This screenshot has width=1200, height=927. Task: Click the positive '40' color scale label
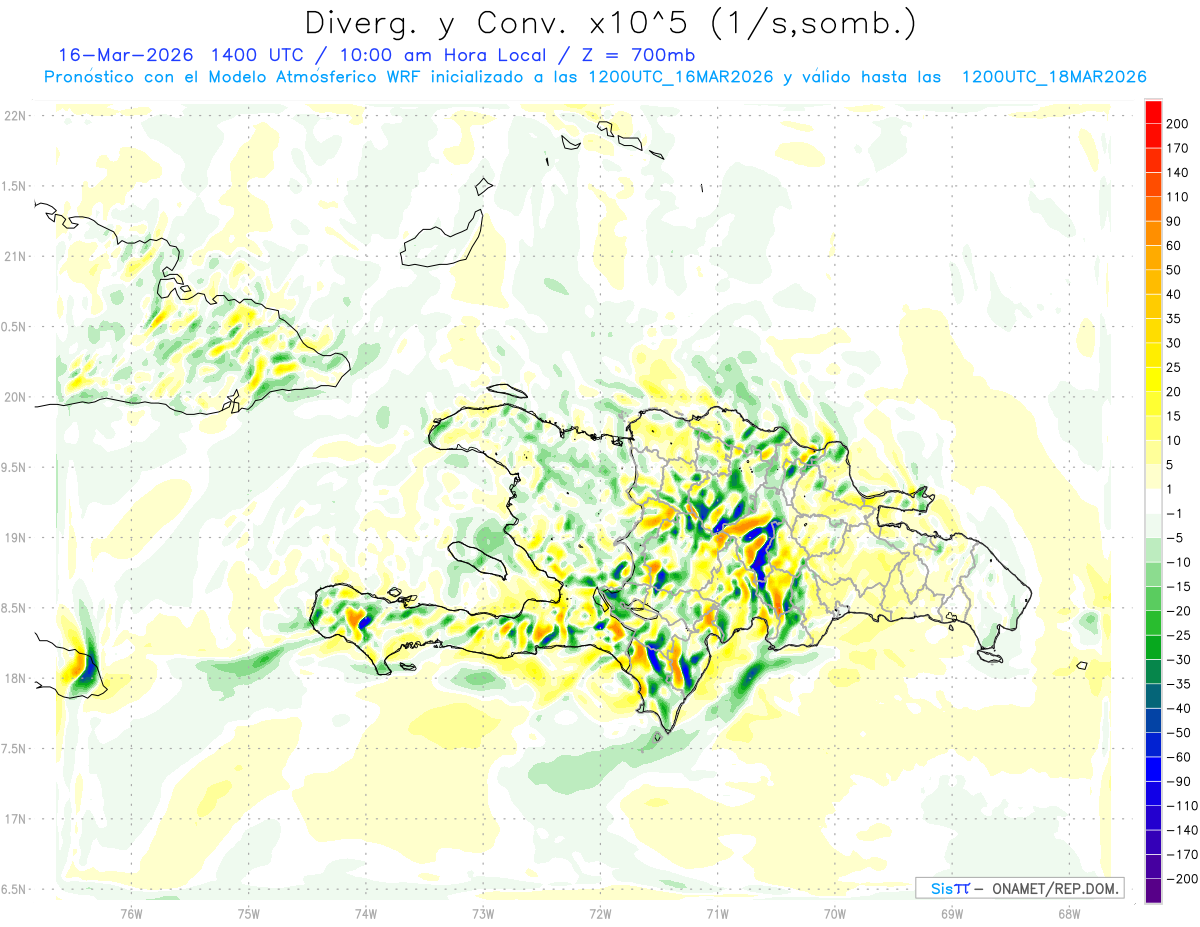(x=1174, y=295)
